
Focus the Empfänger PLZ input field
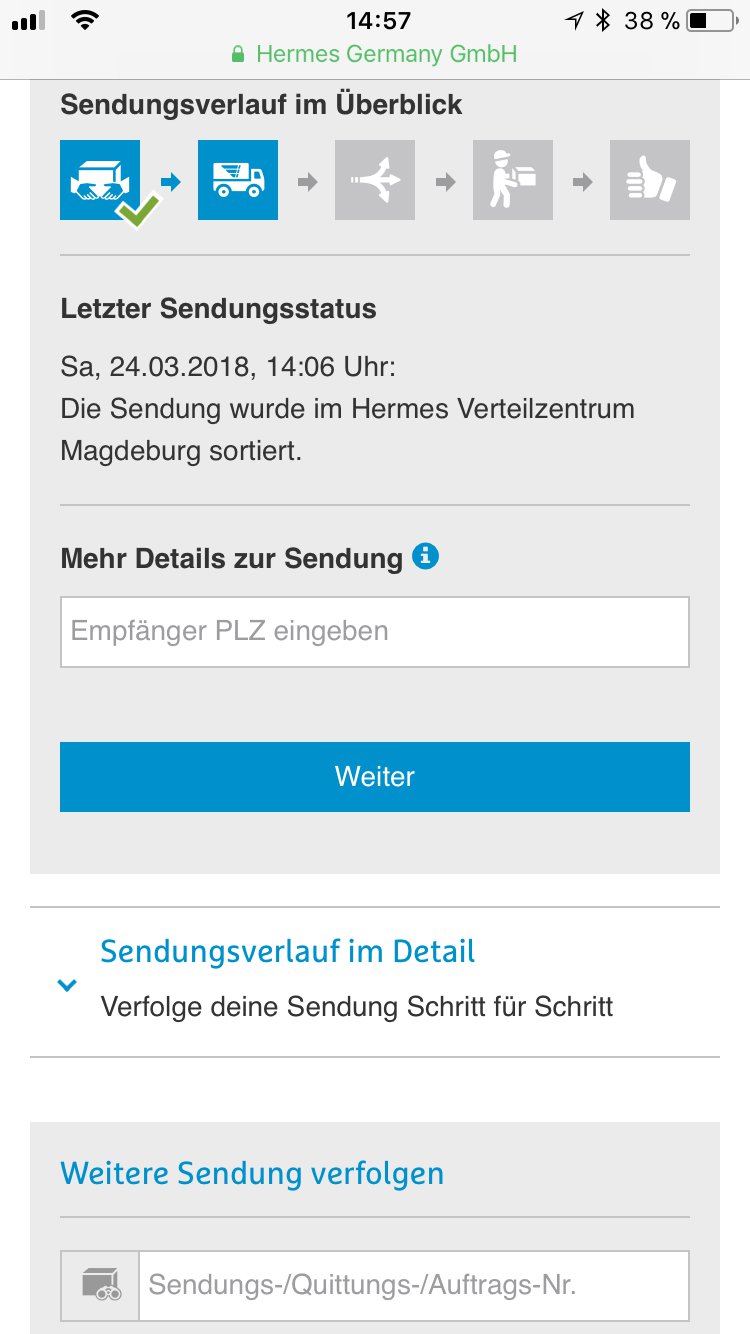coord(375,632)
